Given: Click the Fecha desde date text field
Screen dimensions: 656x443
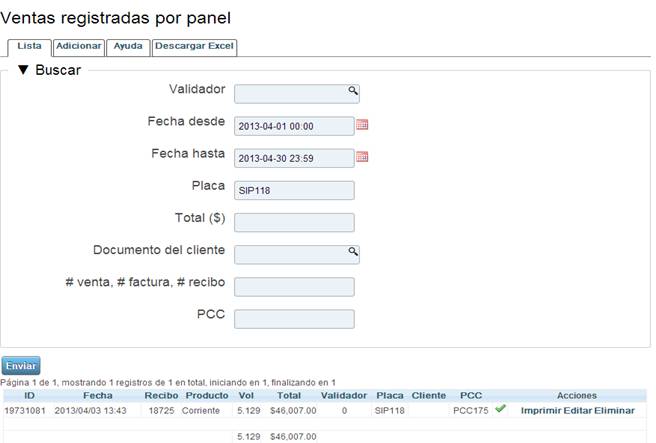Looking at the screenshot, I should pos(294,126).
